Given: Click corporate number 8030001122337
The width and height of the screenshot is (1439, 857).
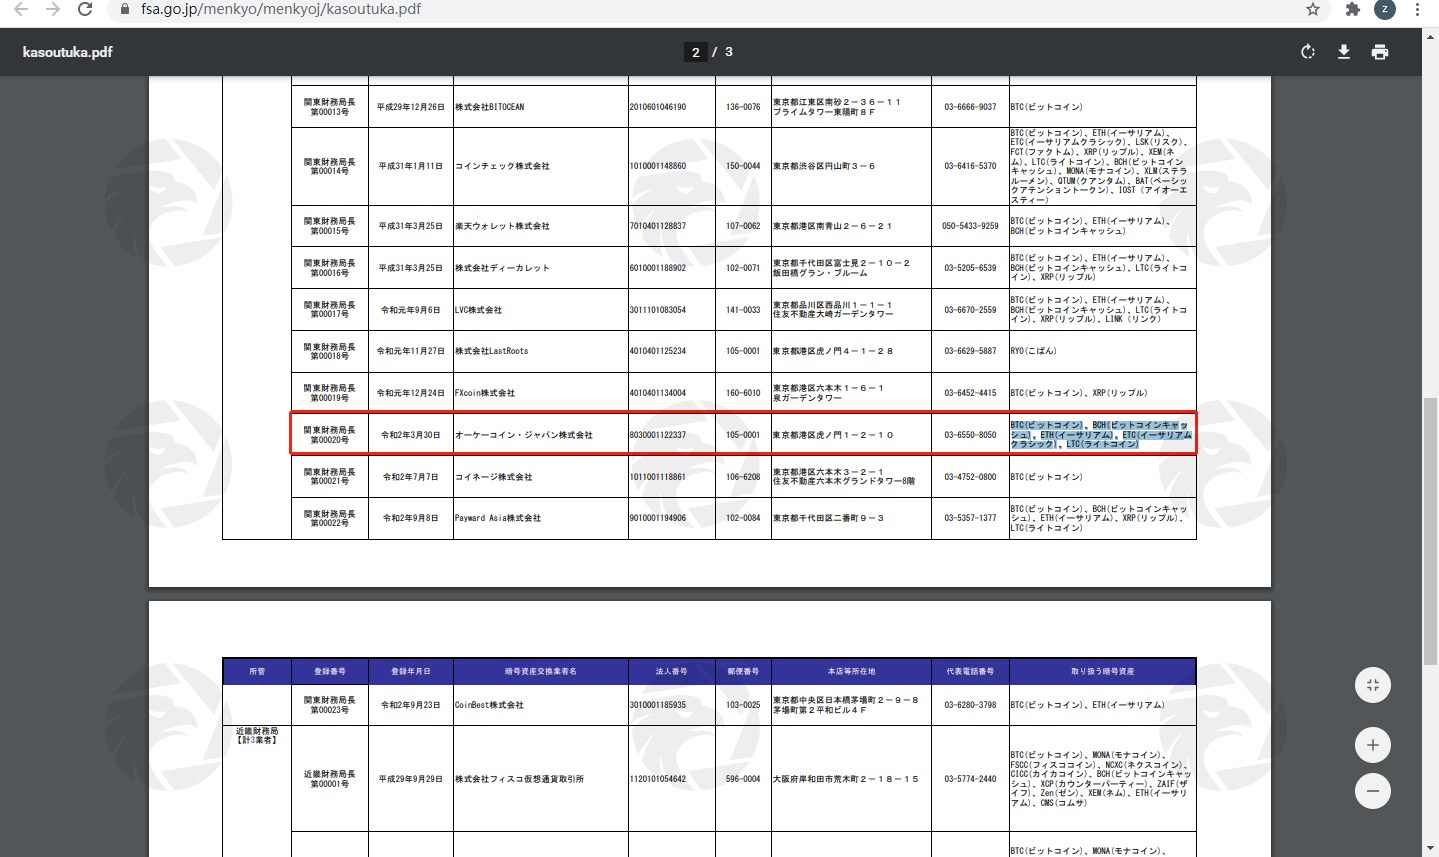Looking at the screenshot, I should (658, 435).
